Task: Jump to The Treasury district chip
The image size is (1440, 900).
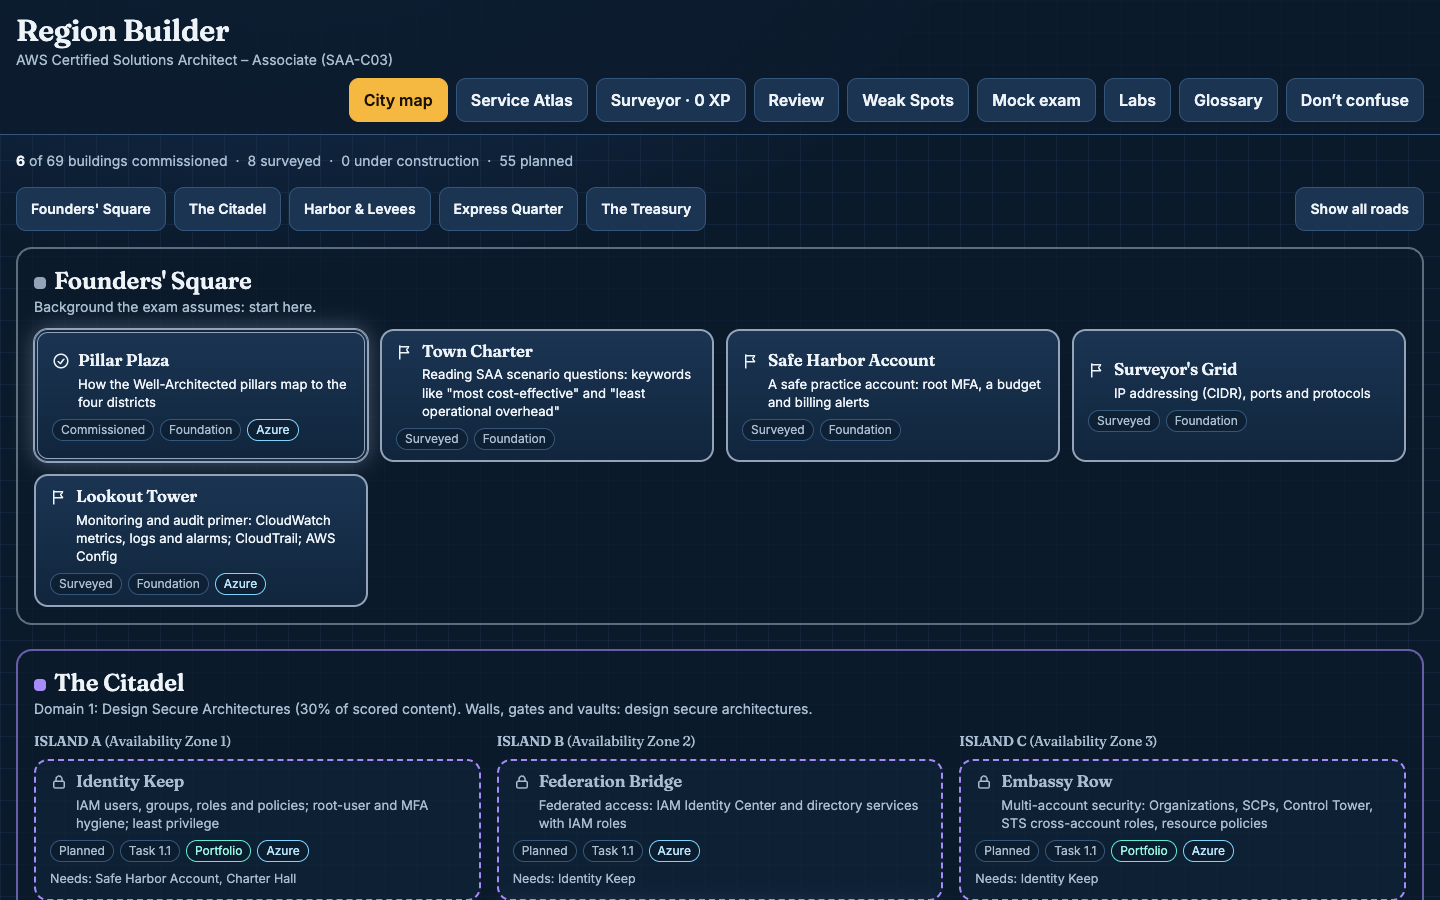Action: (646, 209)
